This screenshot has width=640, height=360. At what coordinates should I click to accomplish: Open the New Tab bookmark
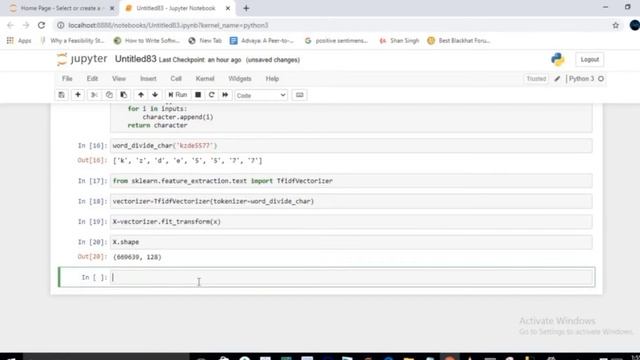tap(205, 41)
